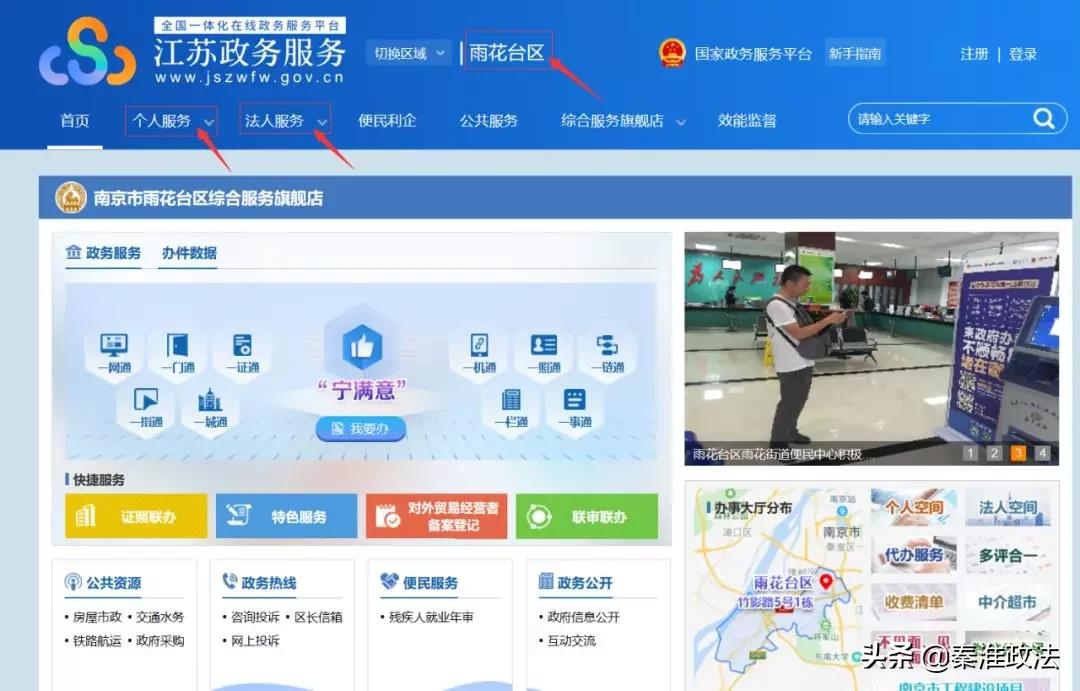This screenshot has width=1080, height=691.
Task: Open 国家政务服务平台 via its emblem icon
Action: pyautogui.click(x=670, y=54)
